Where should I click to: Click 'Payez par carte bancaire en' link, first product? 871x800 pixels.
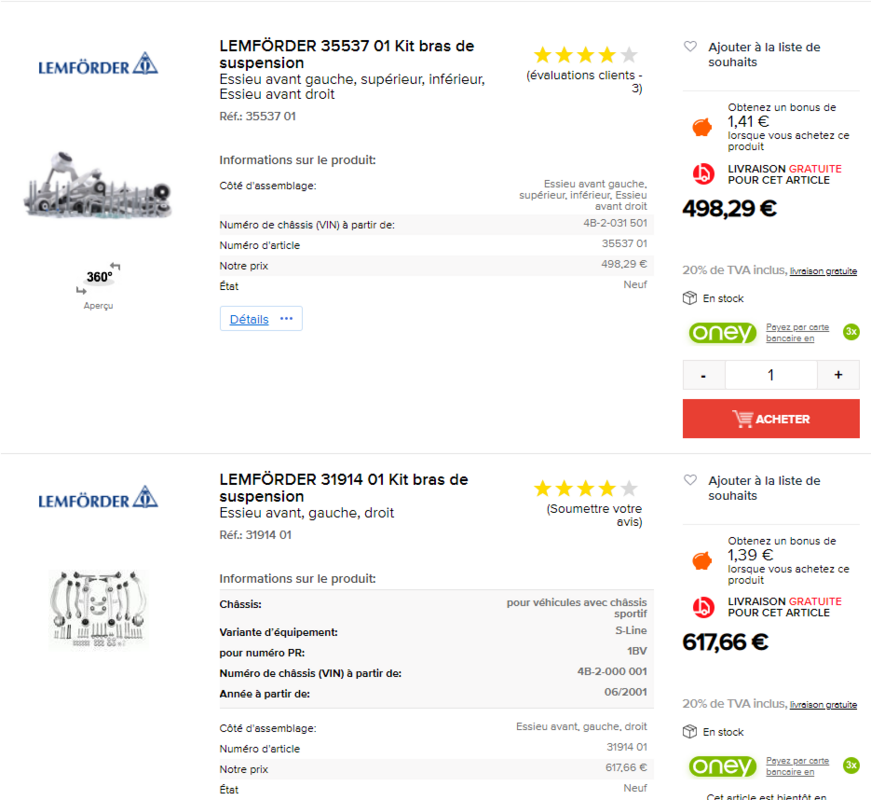tap(798, 332)
